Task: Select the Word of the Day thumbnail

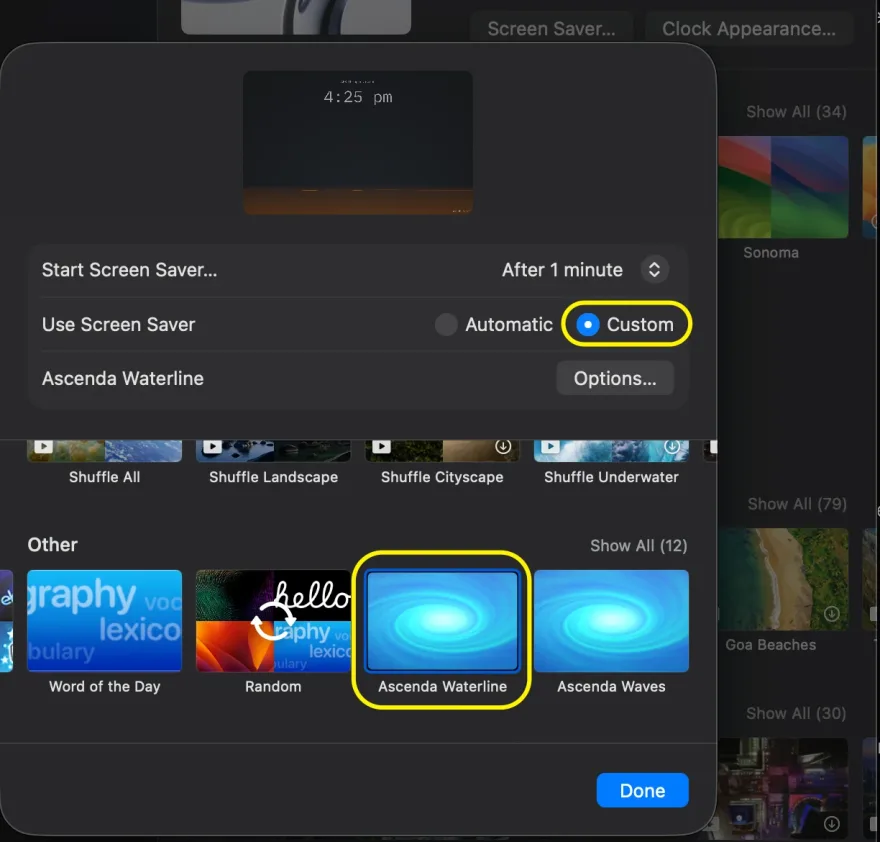Action: 104,621
